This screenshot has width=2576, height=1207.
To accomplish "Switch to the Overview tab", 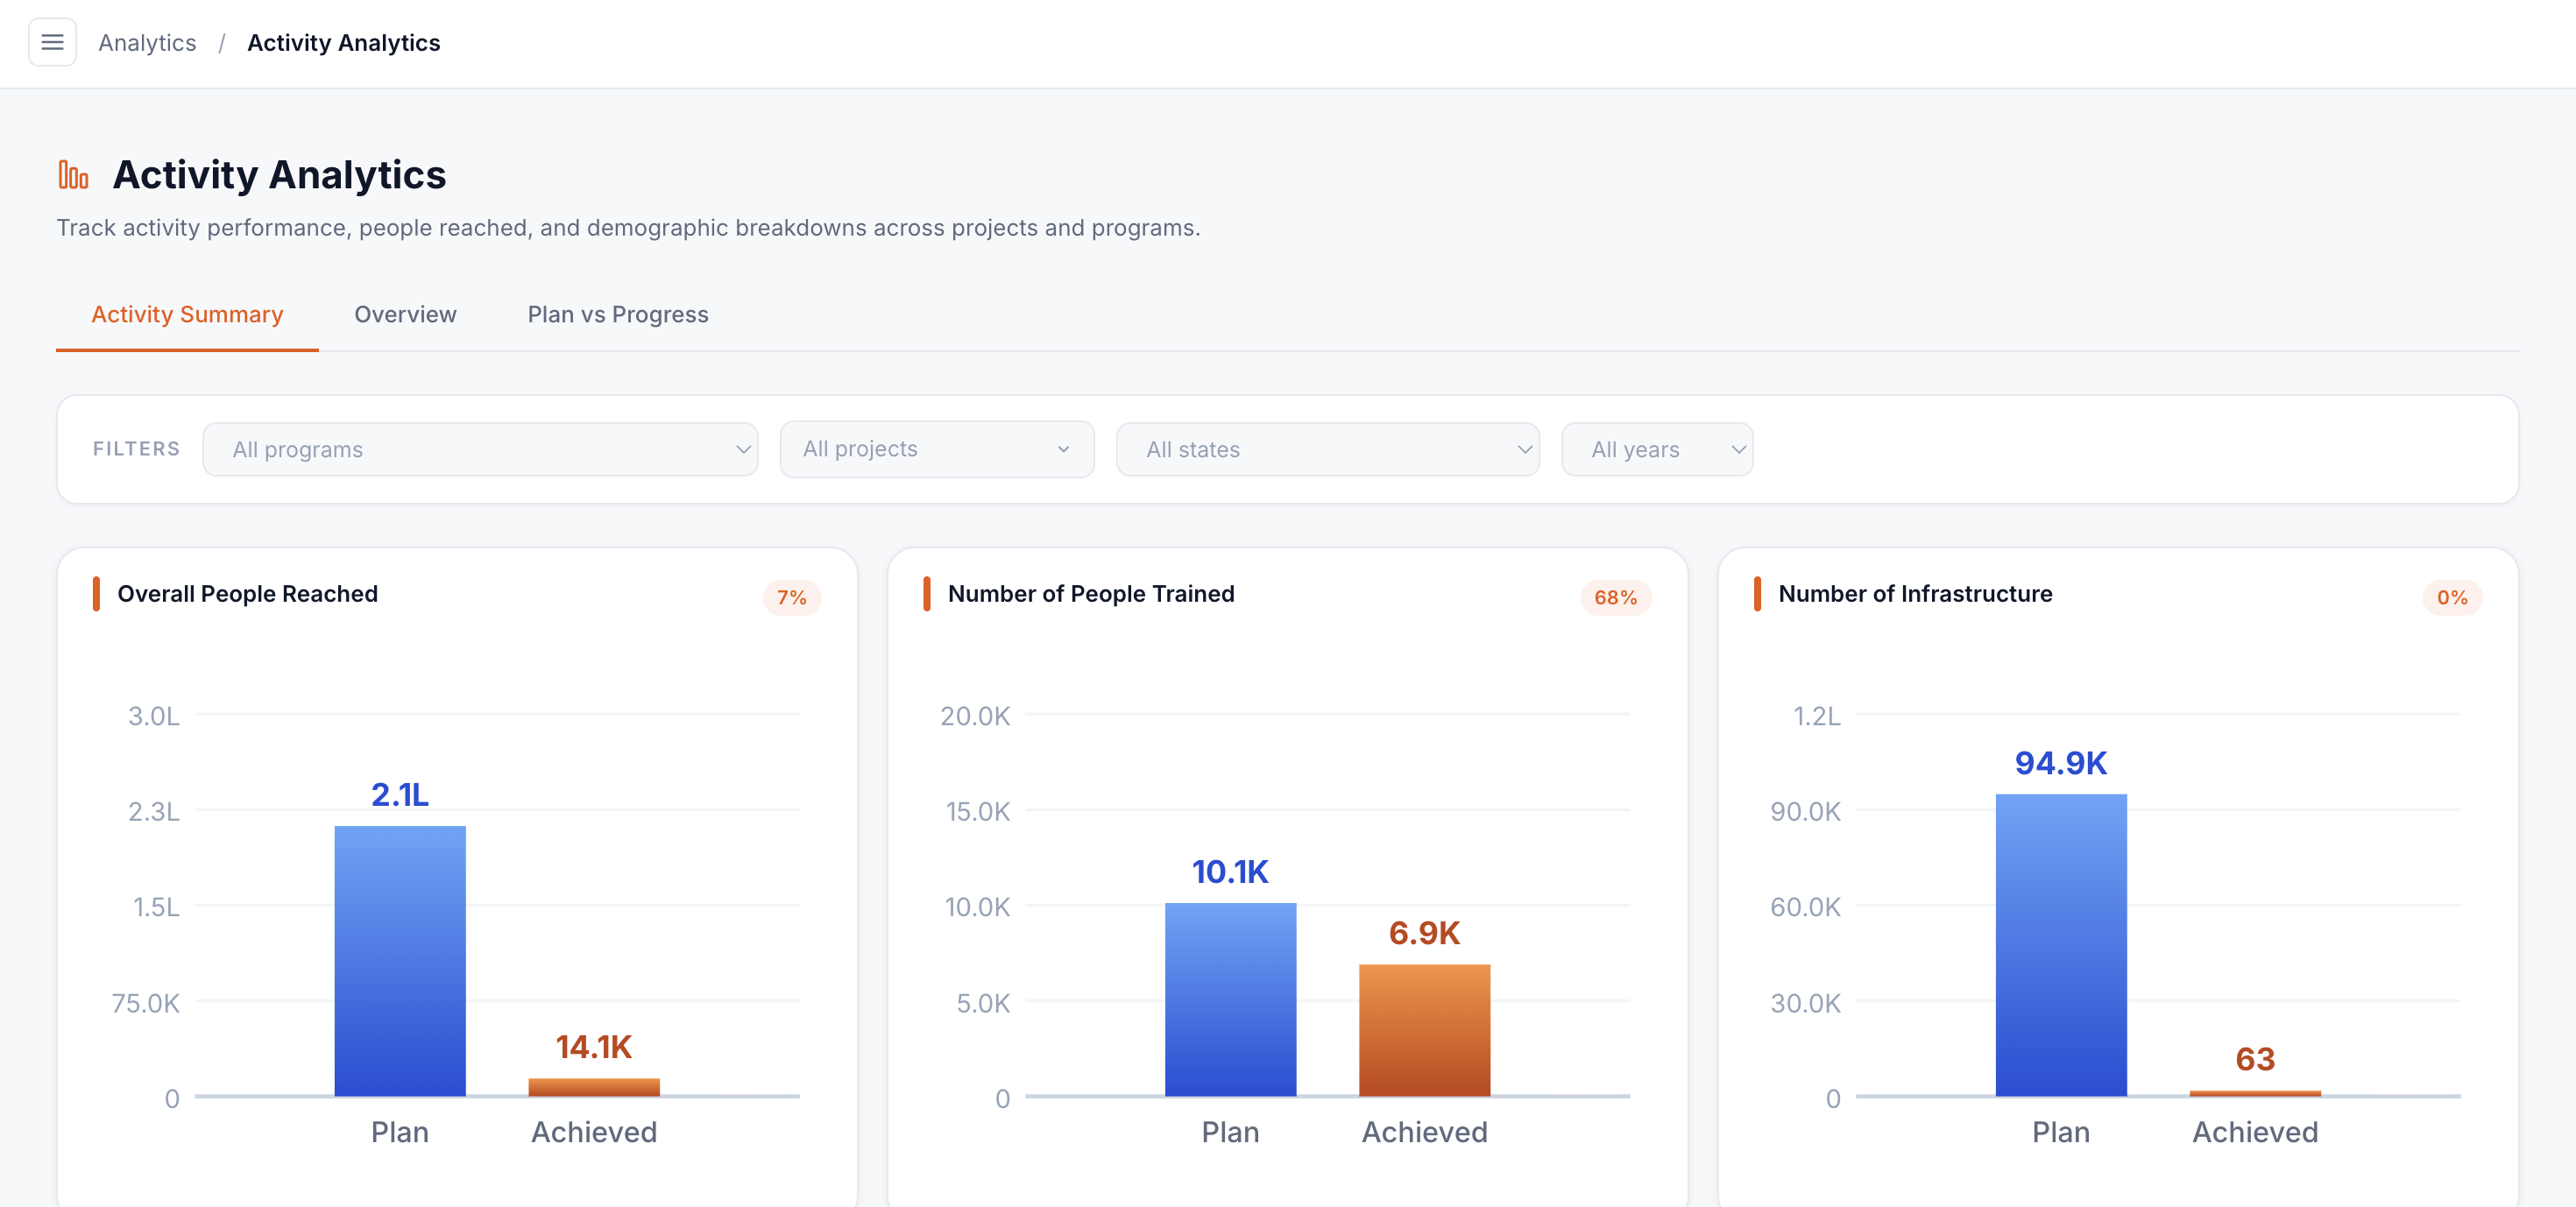I will point(405,314).
